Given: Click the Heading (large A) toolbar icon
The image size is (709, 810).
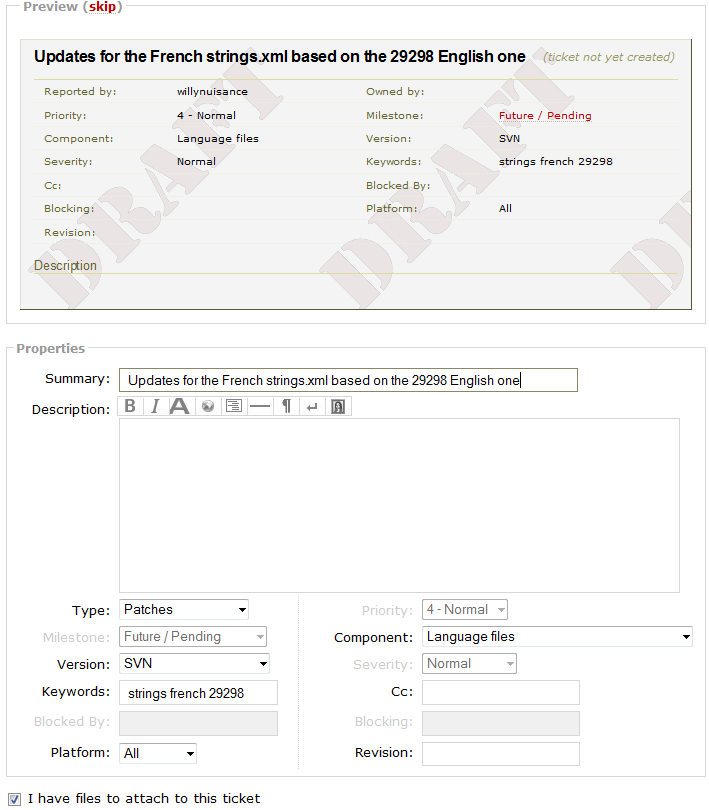Looking at the screenshot, I should (180, 406).
